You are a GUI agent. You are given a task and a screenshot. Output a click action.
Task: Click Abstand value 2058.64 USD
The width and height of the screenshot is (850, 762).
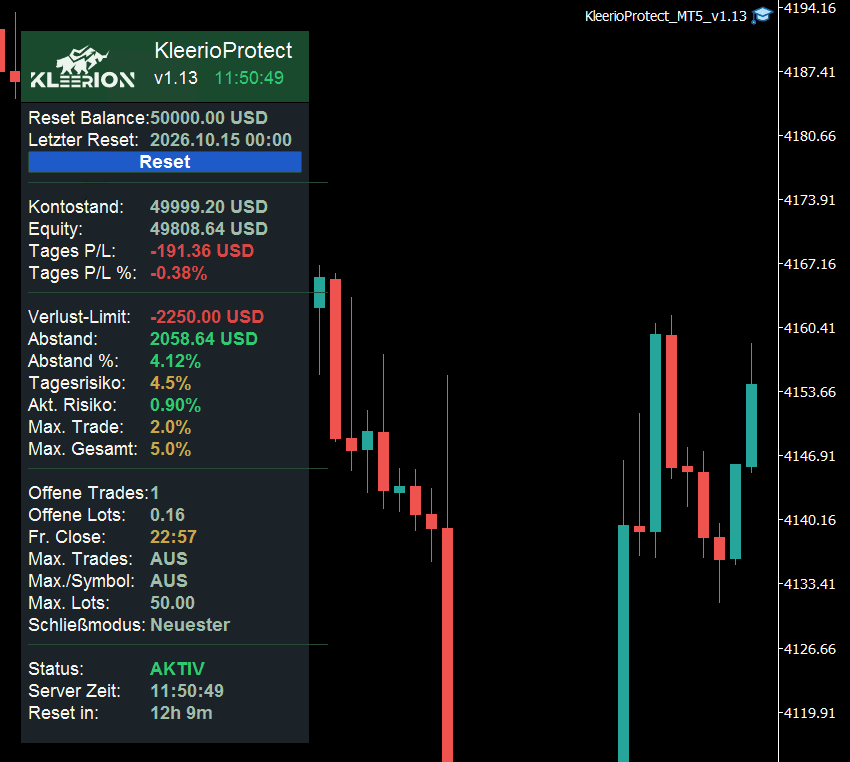point(204,339)
